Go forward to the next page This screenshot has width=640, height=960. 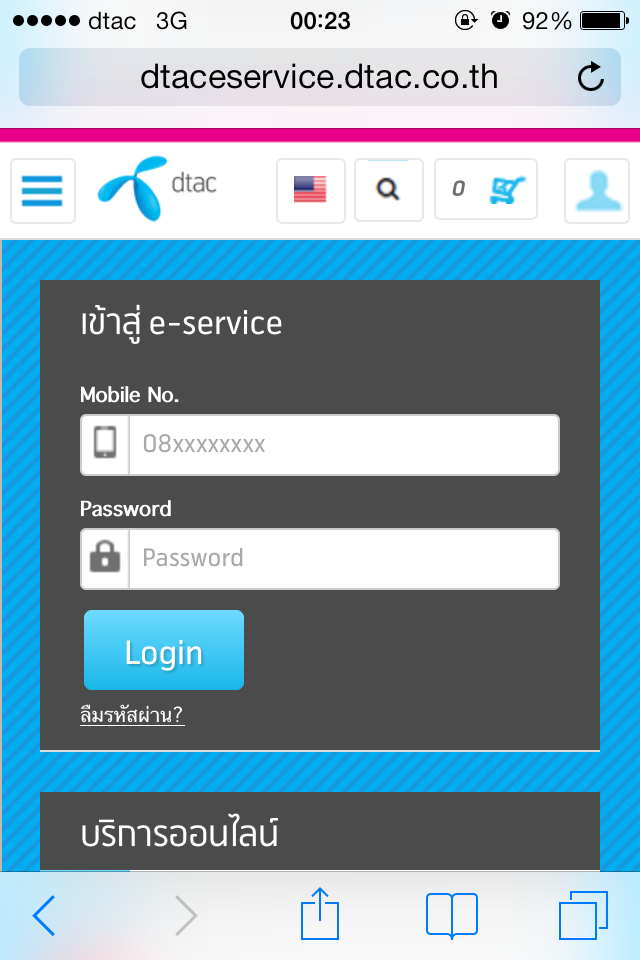point(186,915)
